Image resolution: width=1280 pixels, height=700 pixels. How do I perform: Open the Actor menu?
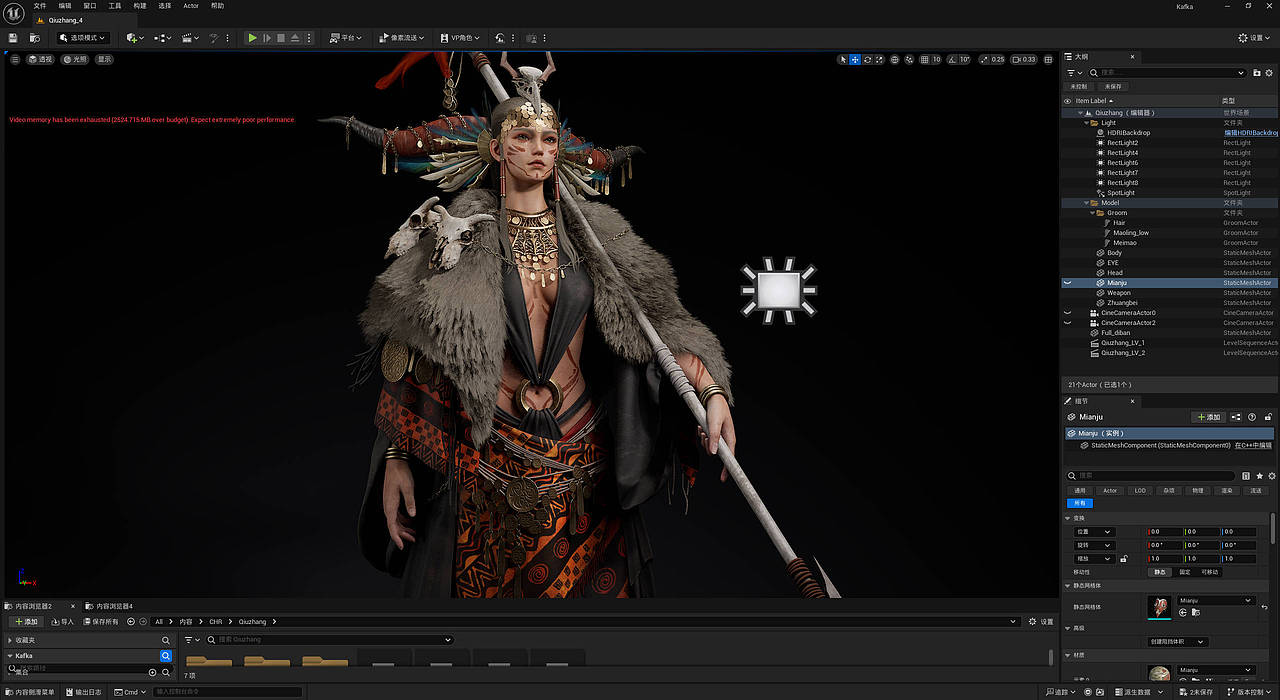click(x=190, y=6)
